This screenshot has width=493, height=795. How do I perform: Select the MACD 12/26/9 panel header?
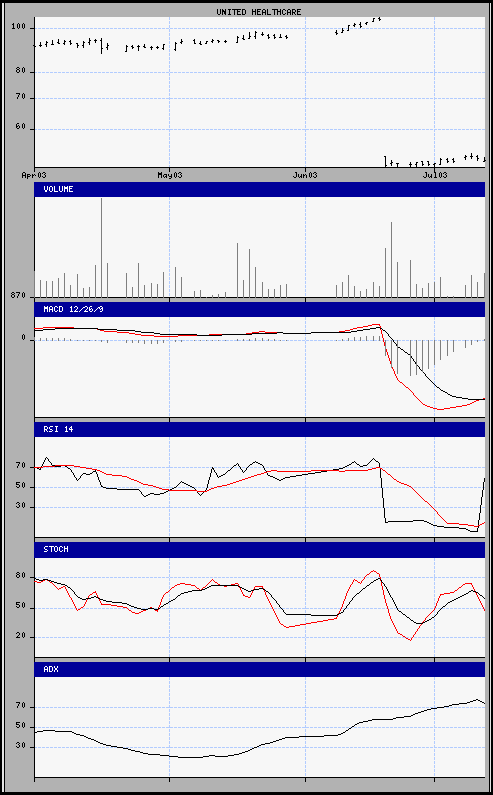260,309
